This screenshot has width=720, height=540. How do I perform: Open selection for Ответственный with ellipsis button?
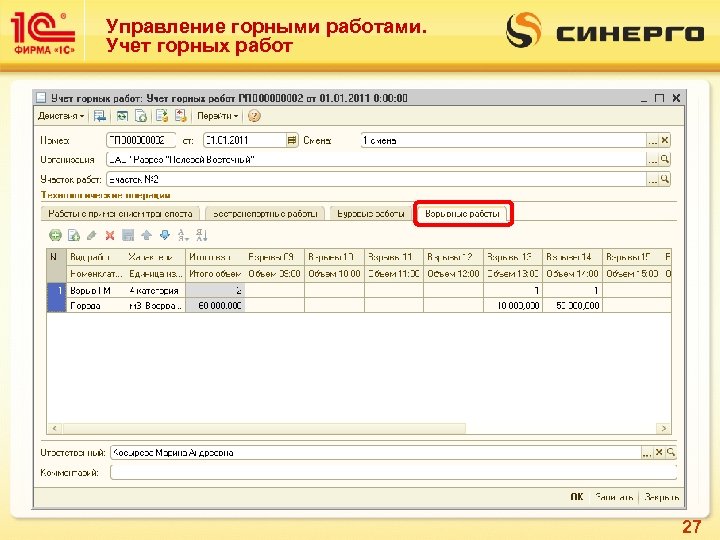tap(647, 453)
